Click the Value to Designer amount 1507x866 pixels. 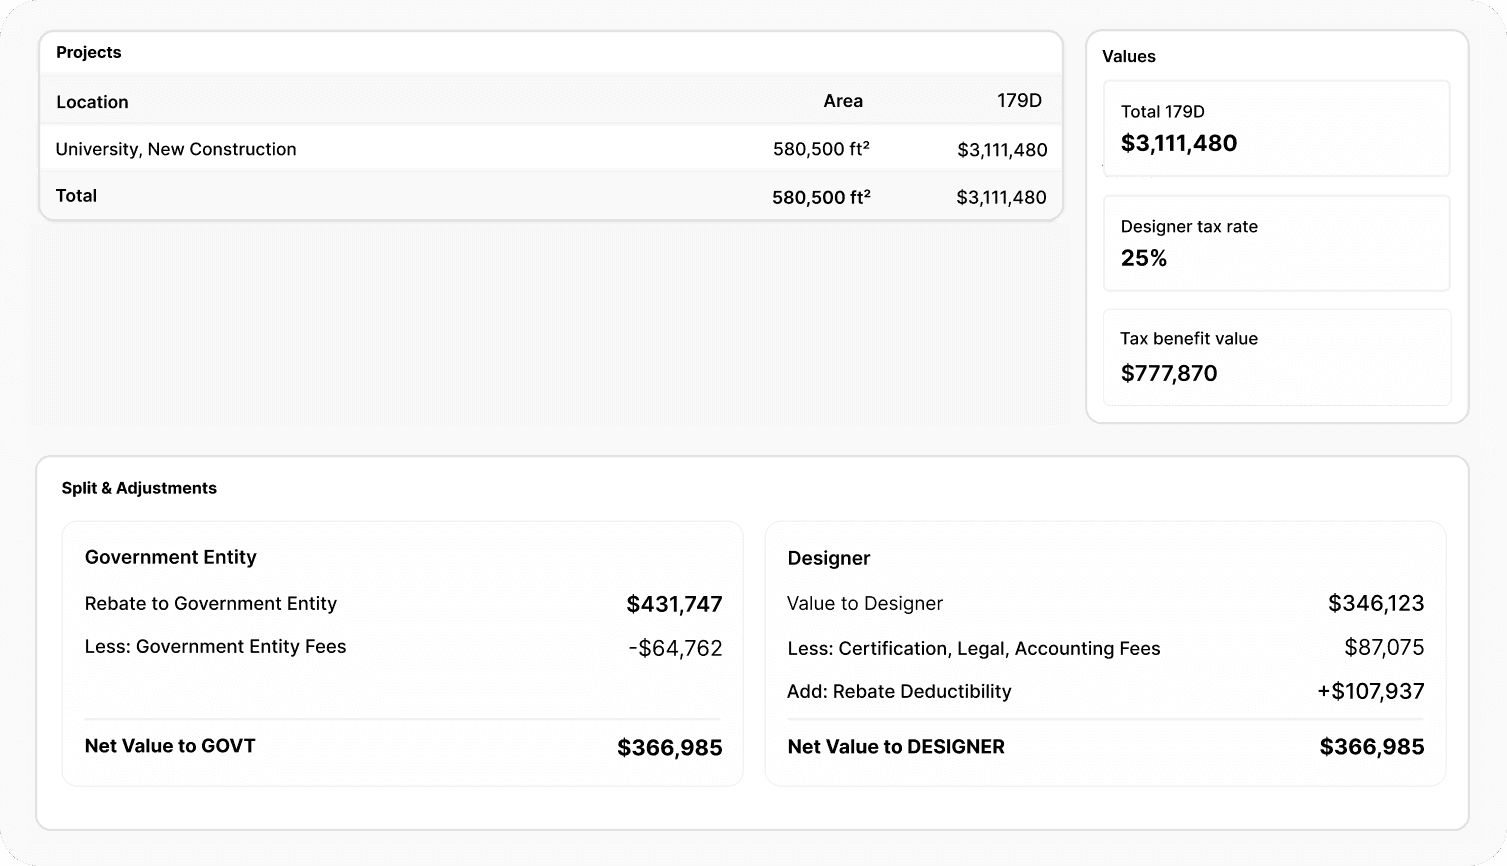tap(1376, 603)
